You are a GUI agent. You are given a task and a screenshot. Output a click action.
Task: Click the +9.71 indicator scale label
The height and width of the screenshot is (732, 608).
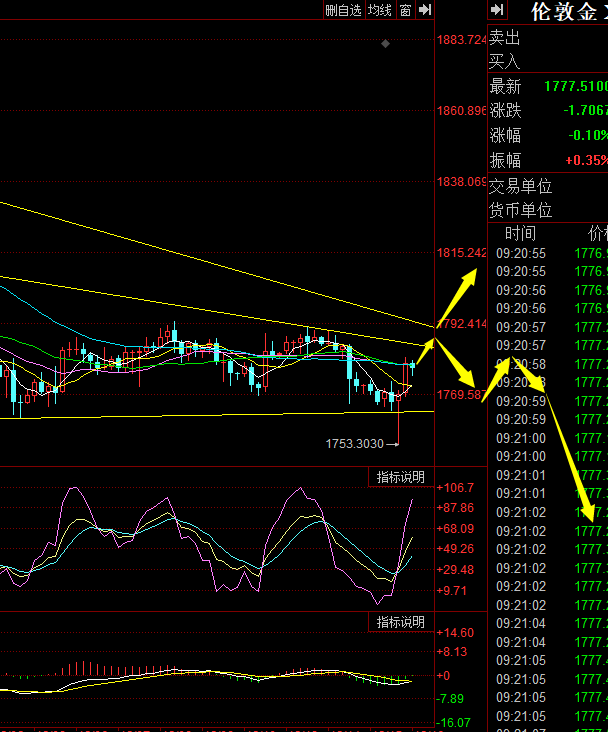pyautogui.click(x=452, y=591)
